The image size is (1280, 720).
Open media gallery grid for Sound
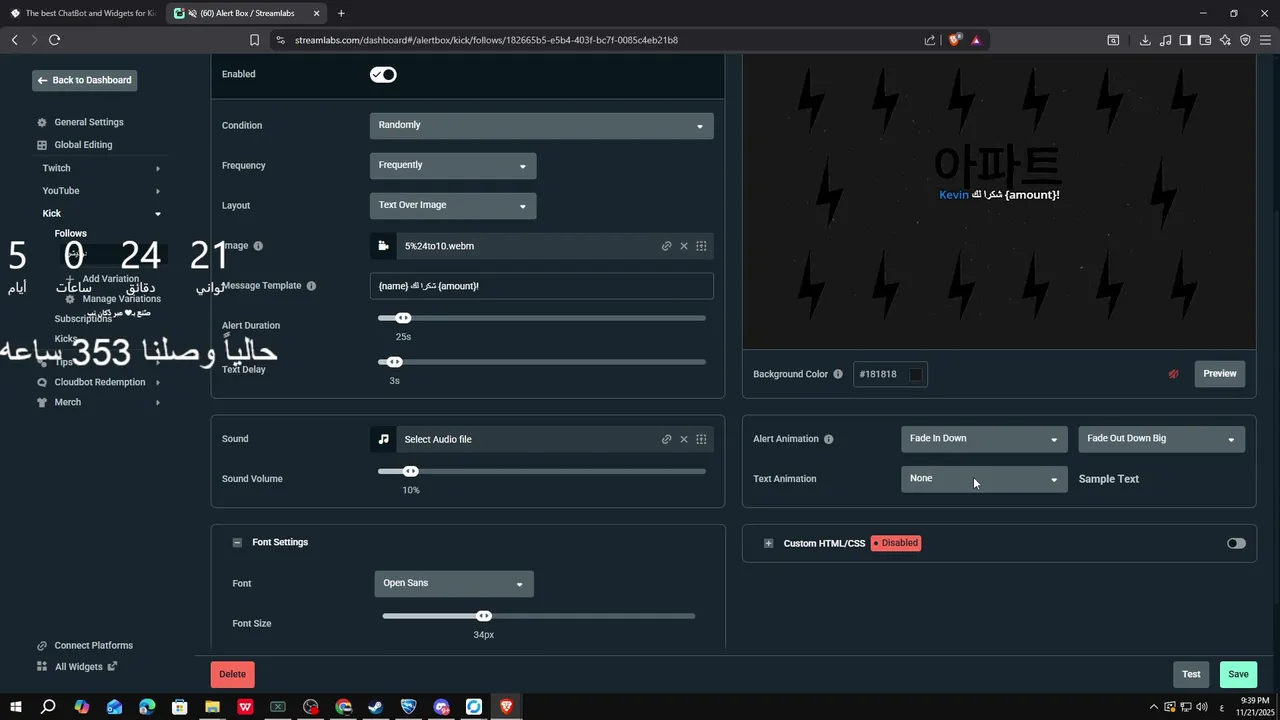pyautogui.click(x=701, y=439)
